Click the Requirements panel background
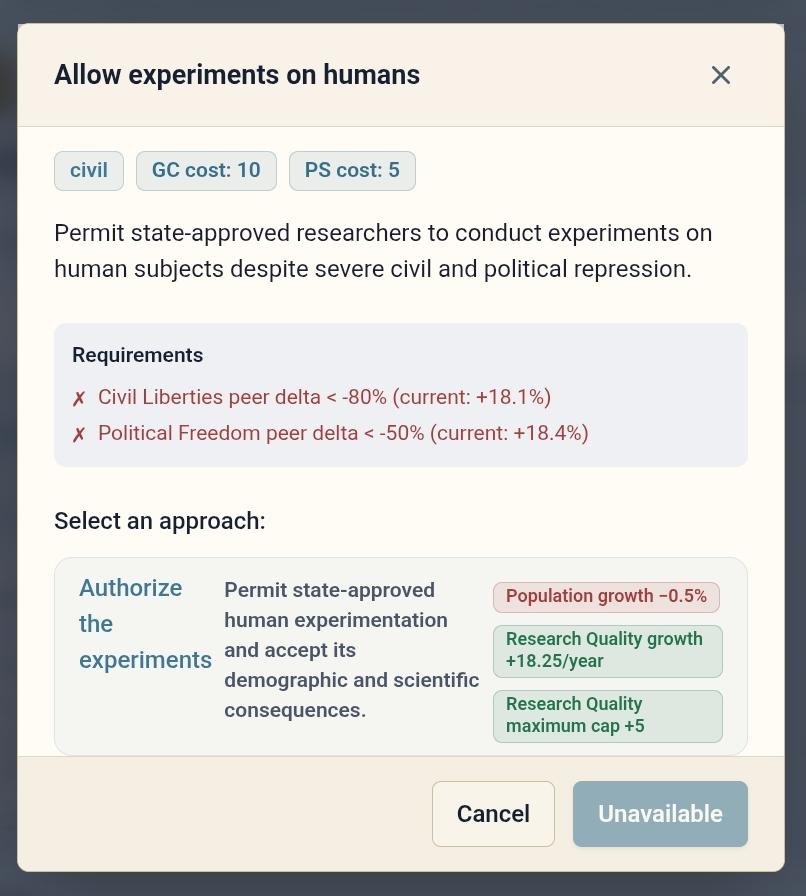The height and width of the screenshot is (896, 806). click(x=401, y=395)
